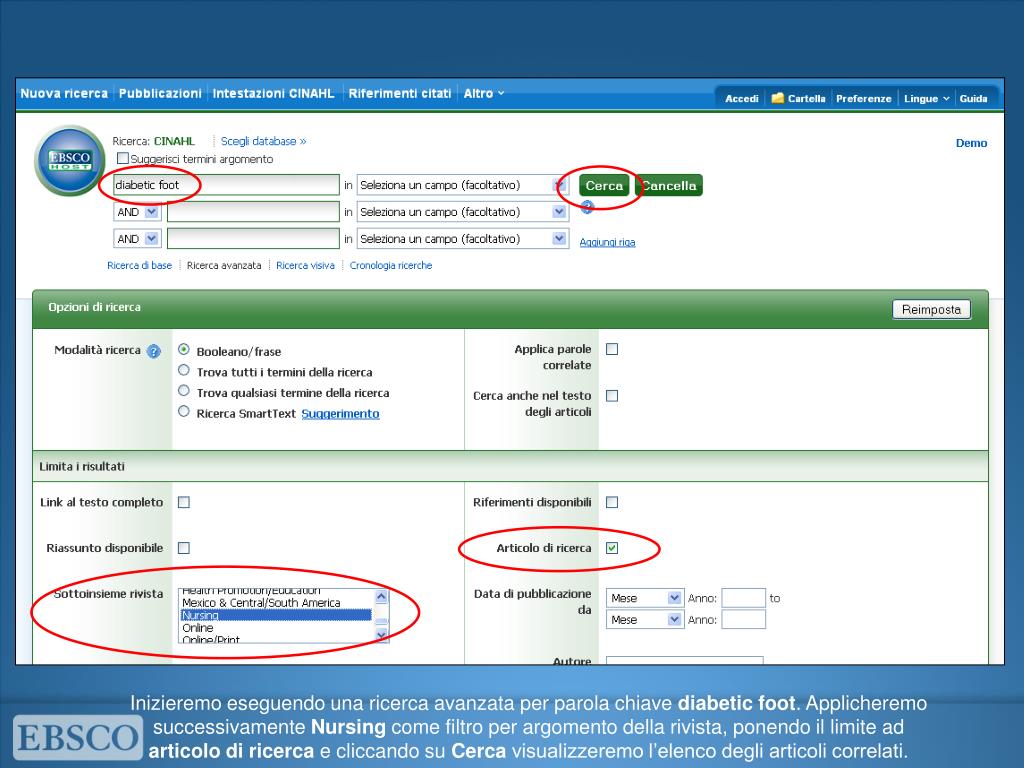Open the first AND operator dropdown

click(x=137, y=212)
